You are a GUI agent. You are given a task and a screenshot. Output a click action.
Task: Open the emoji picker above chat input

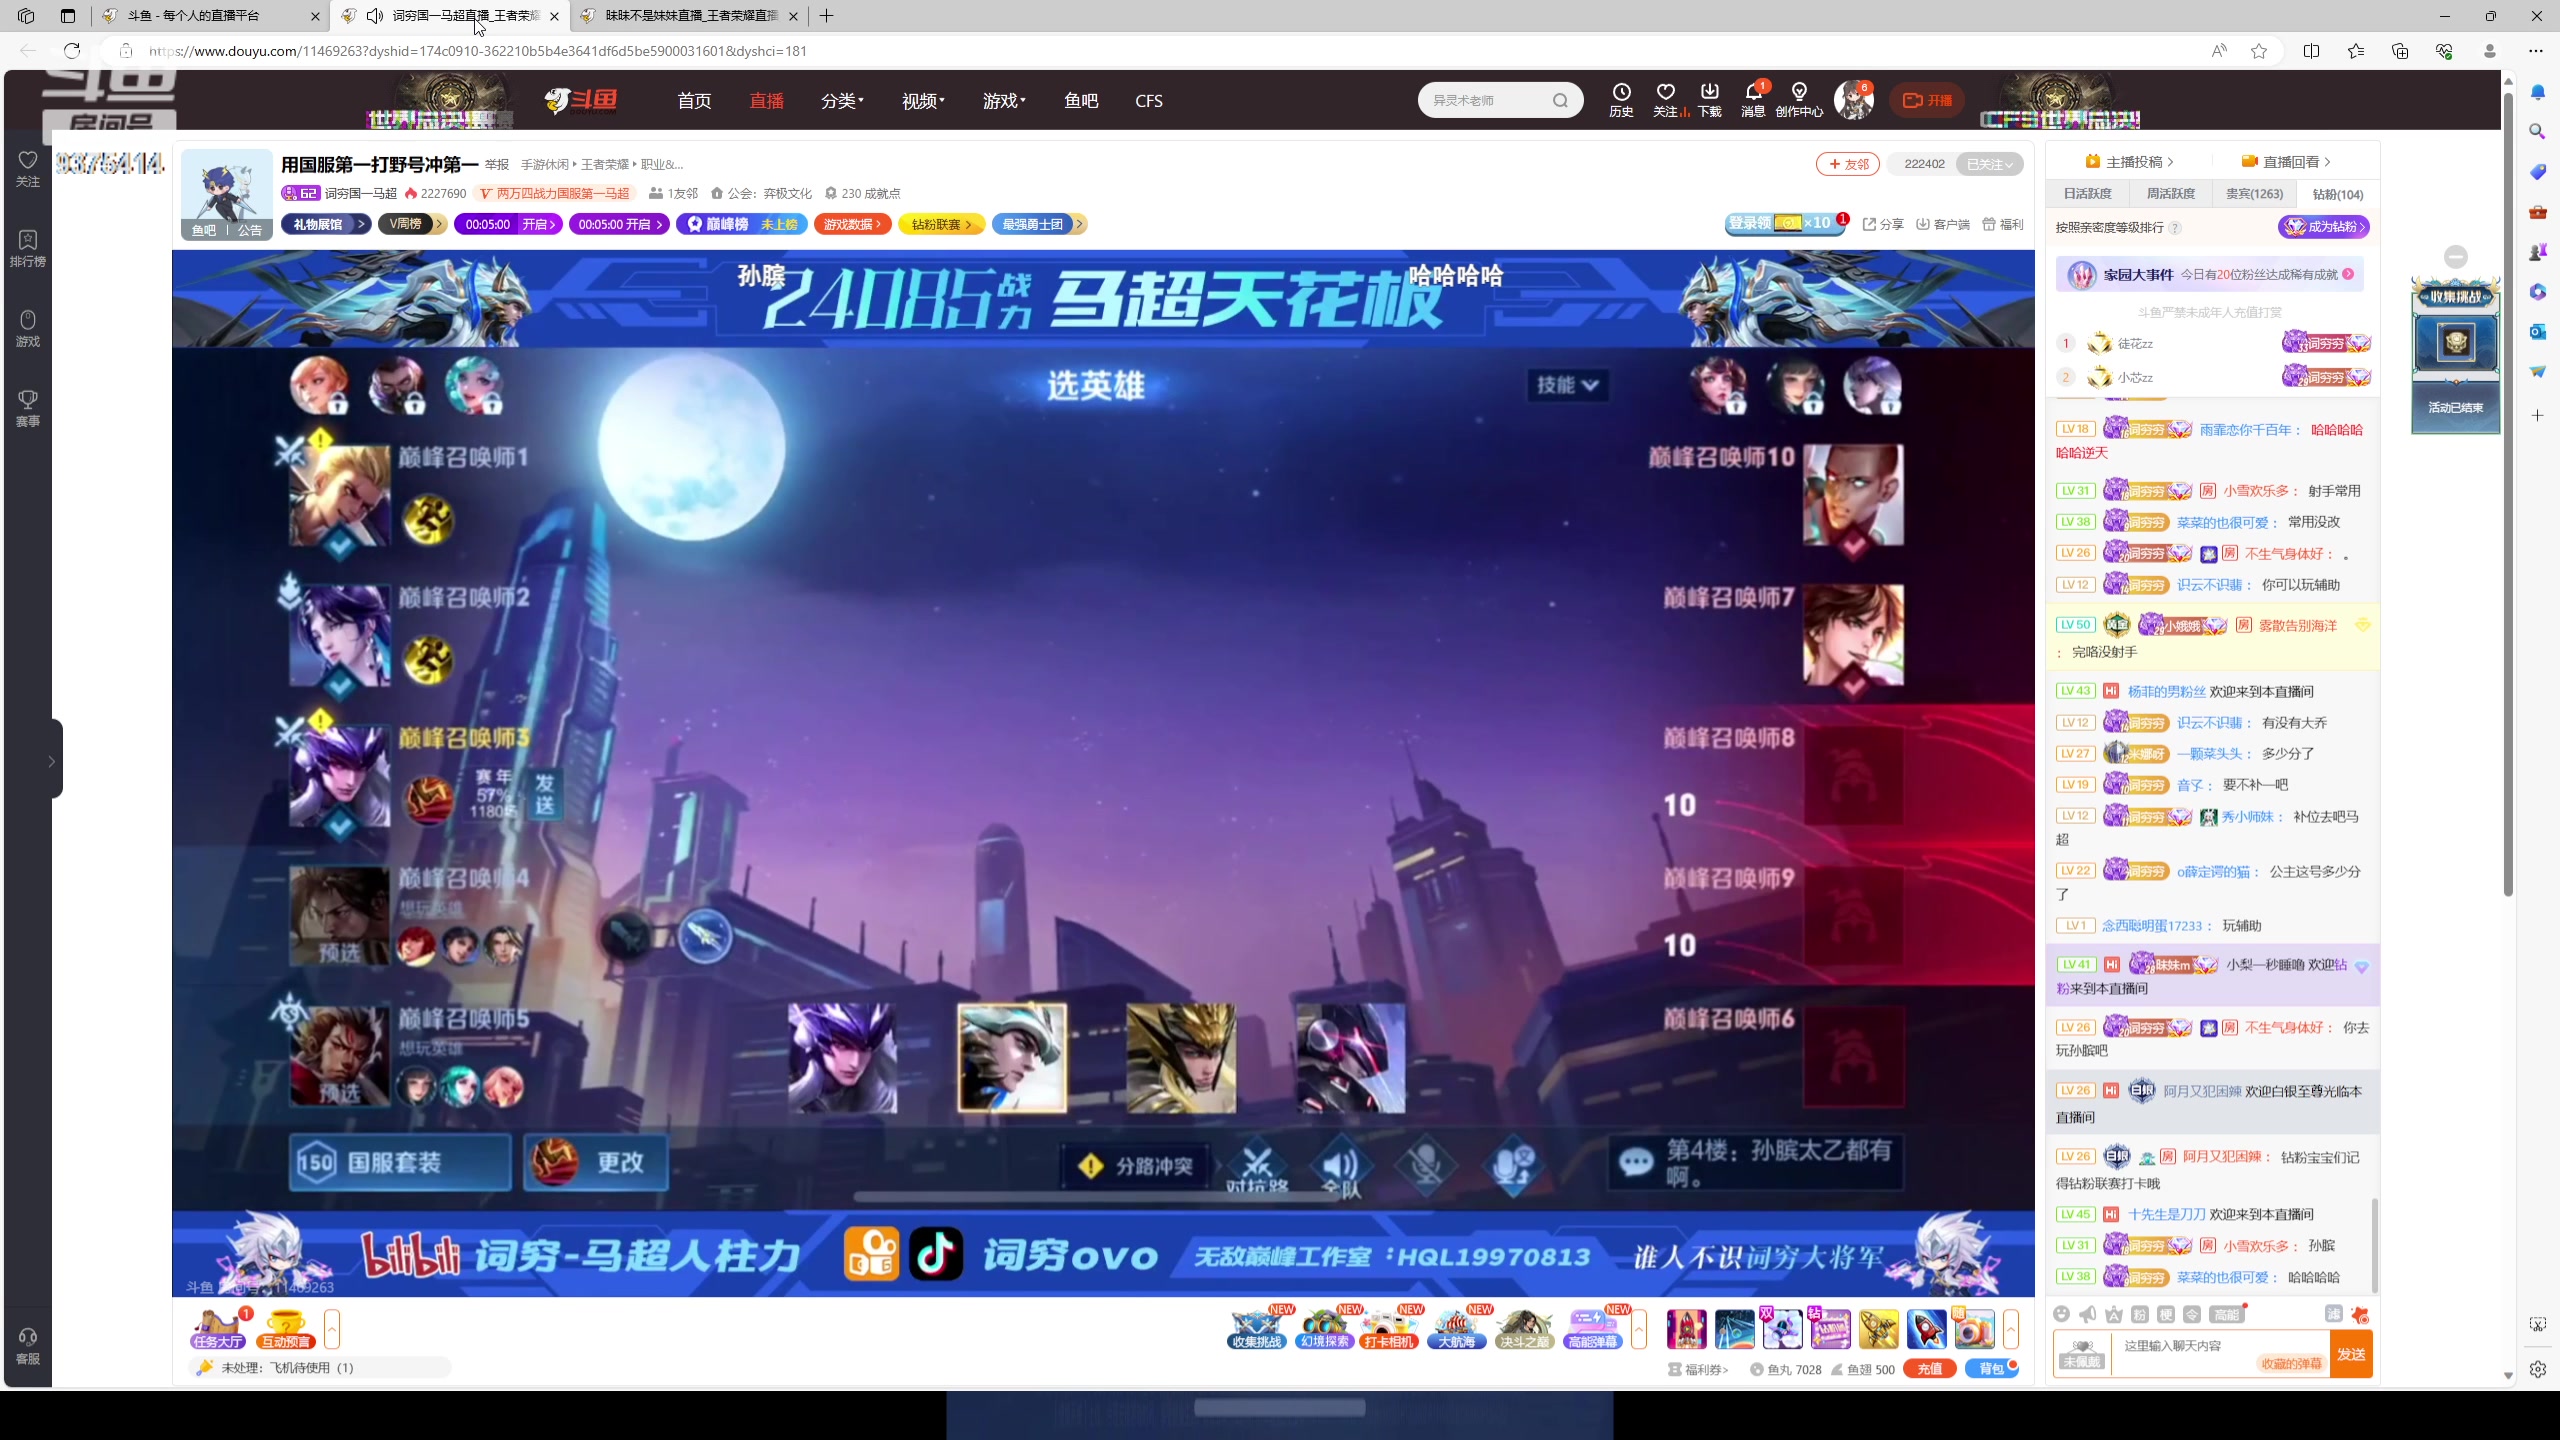click(x=2062, y=1314)
